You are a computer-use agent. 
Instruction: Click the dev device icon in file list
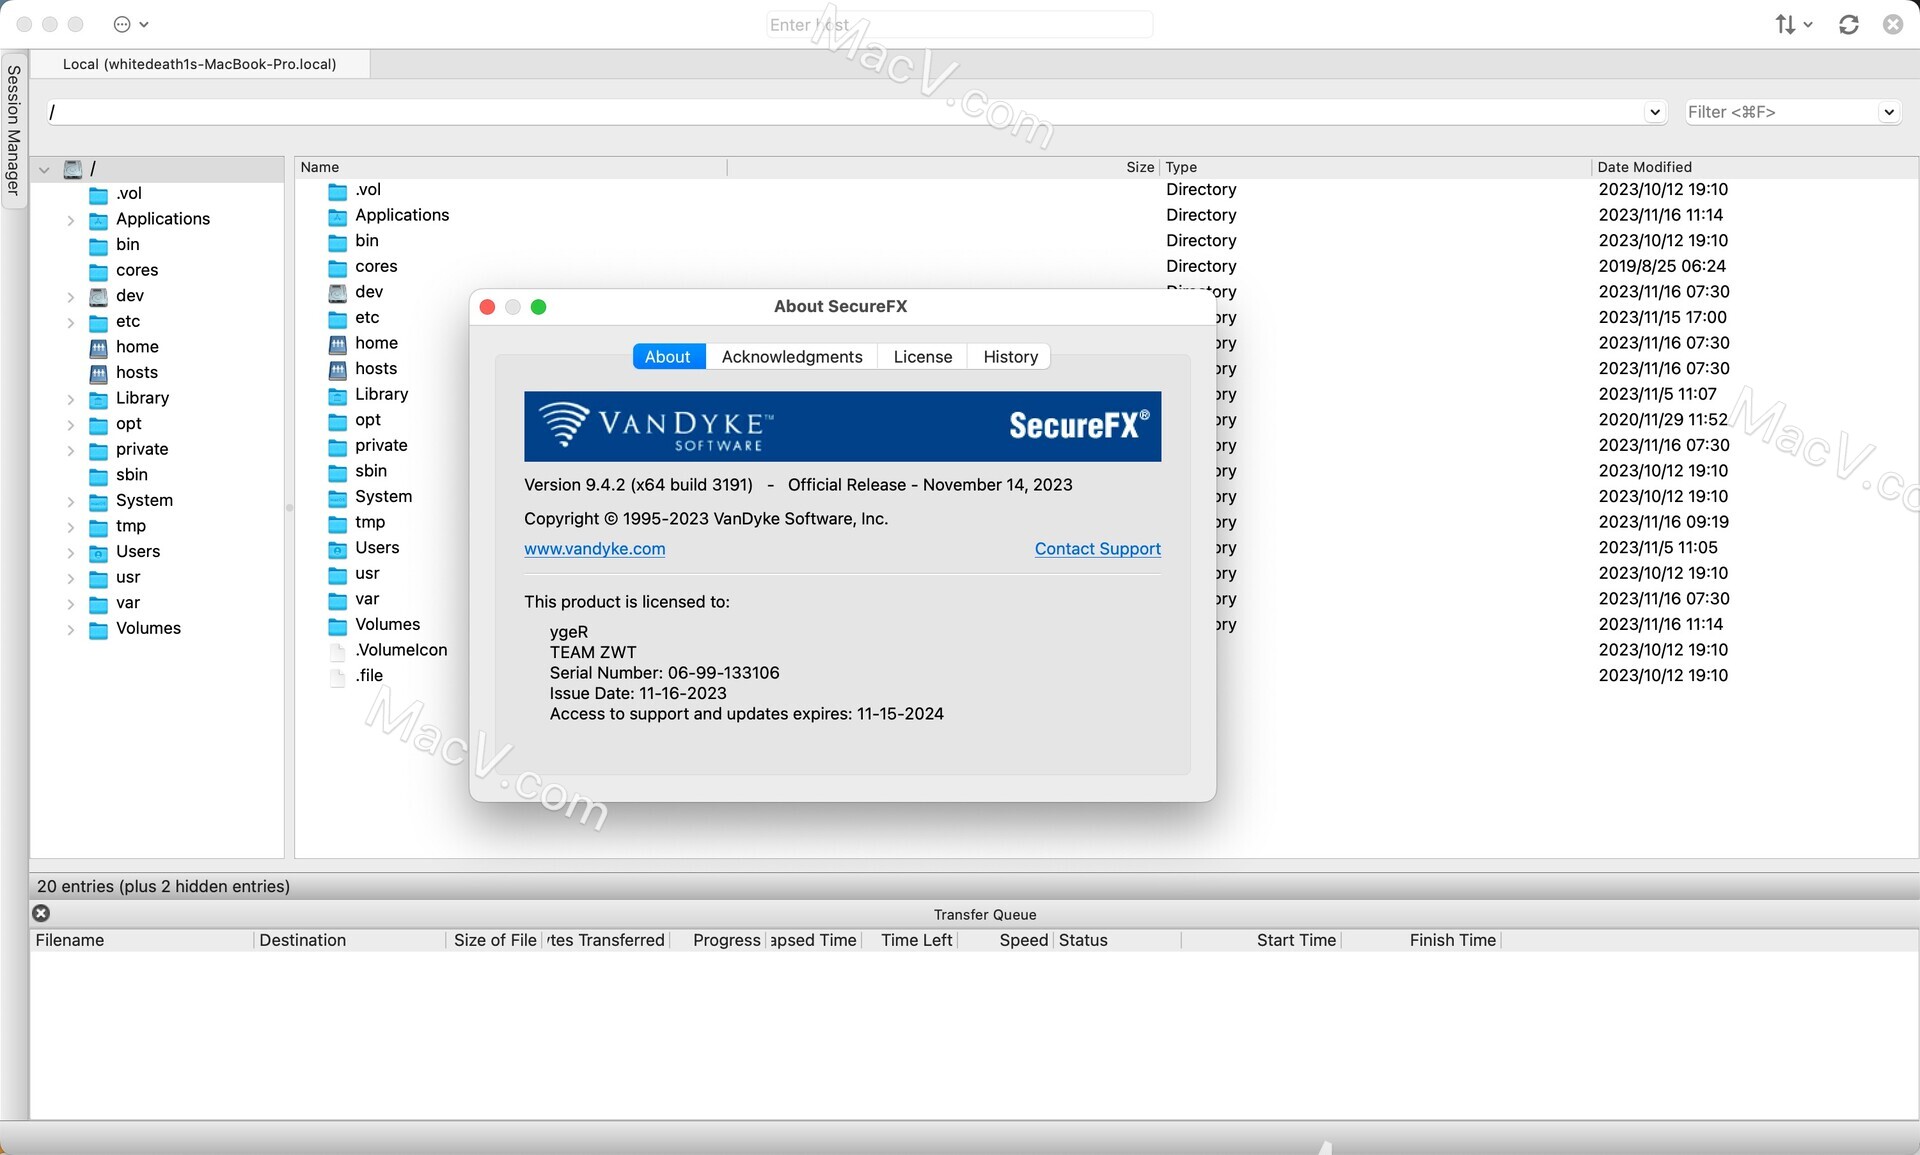click(x=338, y=292)
